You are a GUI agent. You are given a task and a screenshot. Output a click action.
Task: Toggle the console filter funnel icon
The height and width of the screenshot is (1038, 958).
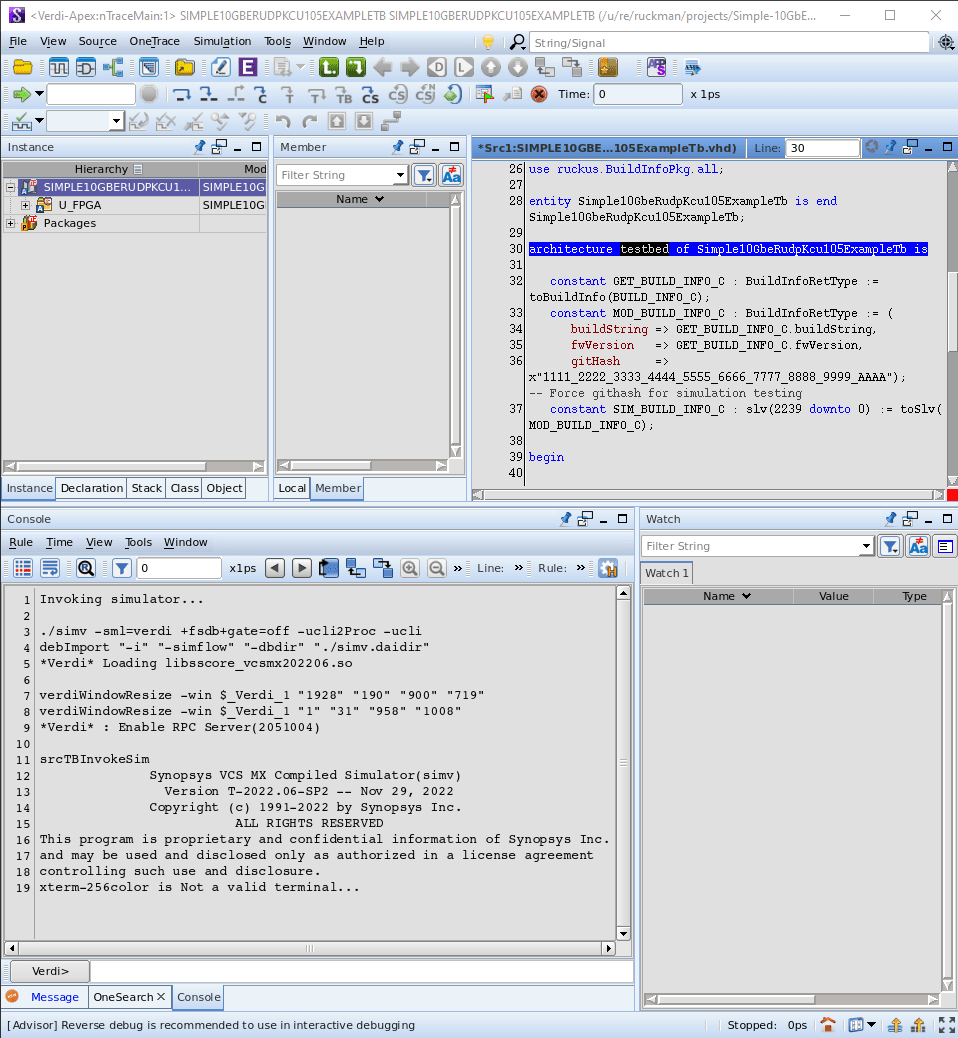point(122,568)
